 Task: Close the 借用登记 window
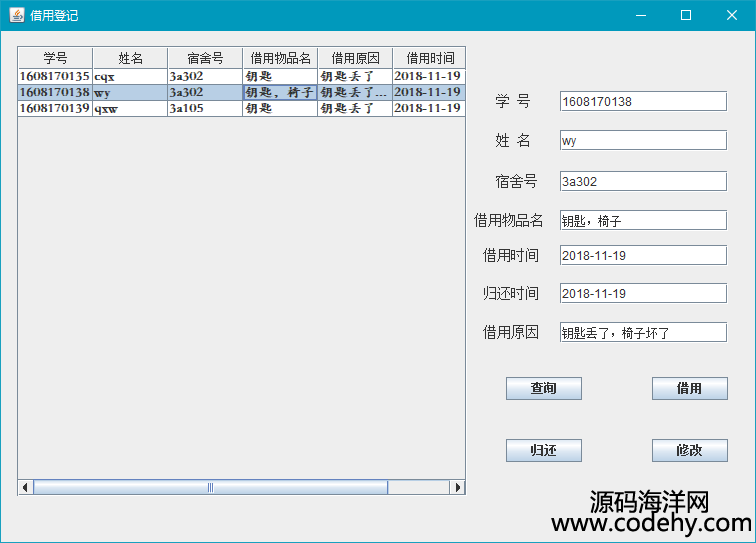(731, 15)
